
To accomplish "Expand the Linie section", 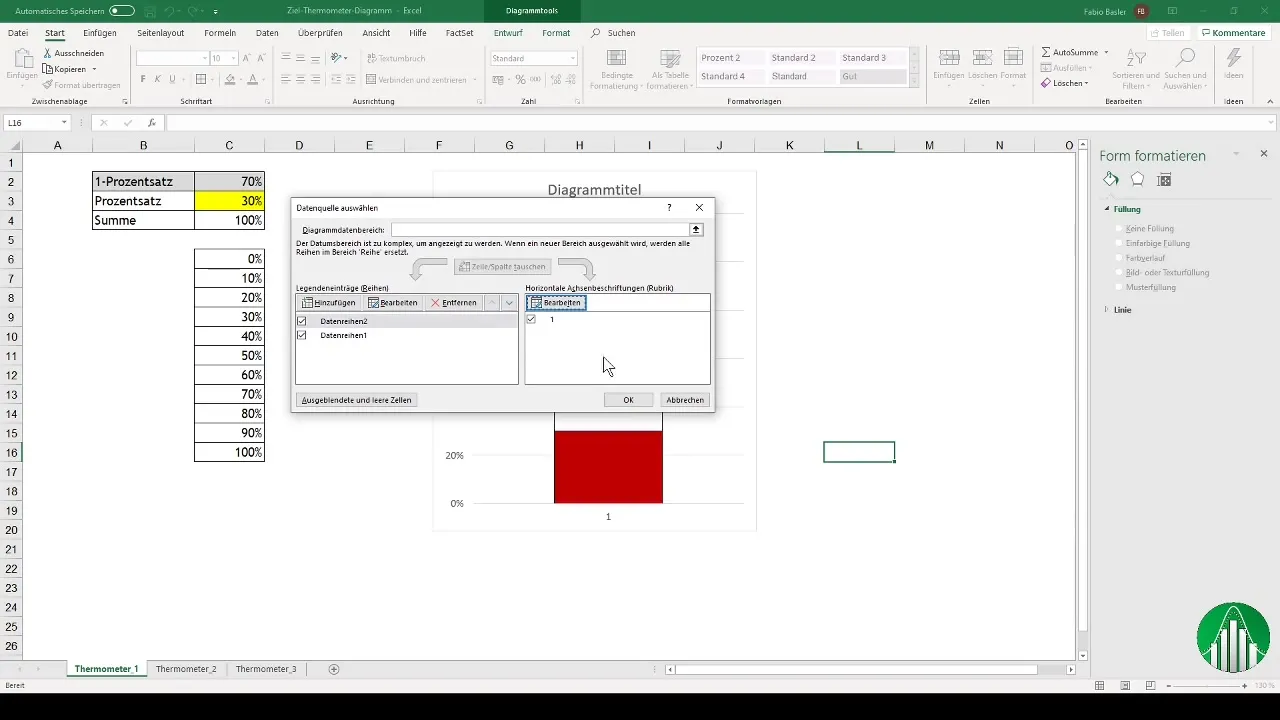I will coord(1107,310).
